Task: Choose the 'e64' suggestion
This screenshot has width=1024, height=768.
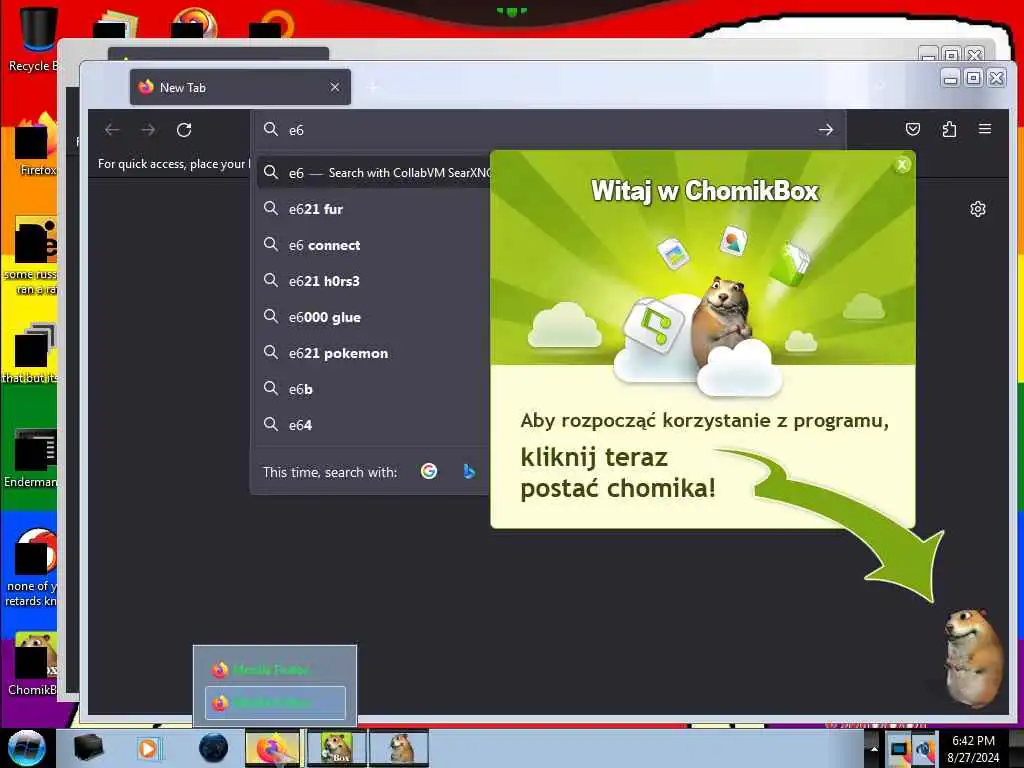Action: (374, 424)
